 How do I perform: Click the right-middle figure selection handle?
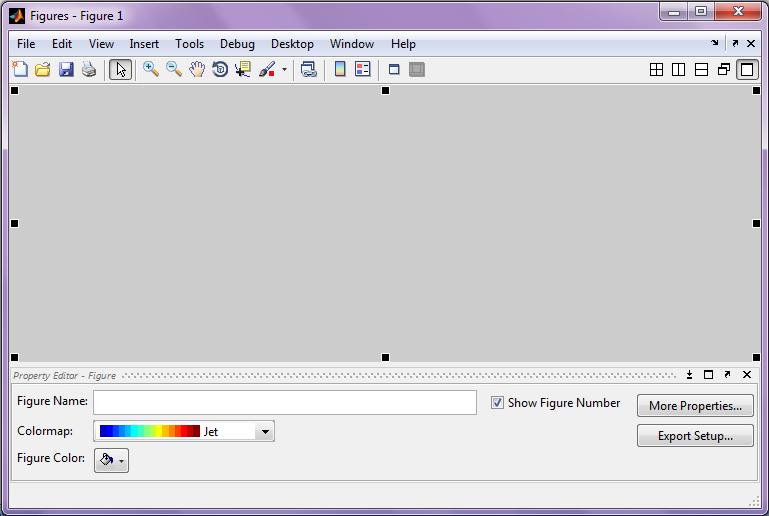pyautogui.click(x=756, y=224)
